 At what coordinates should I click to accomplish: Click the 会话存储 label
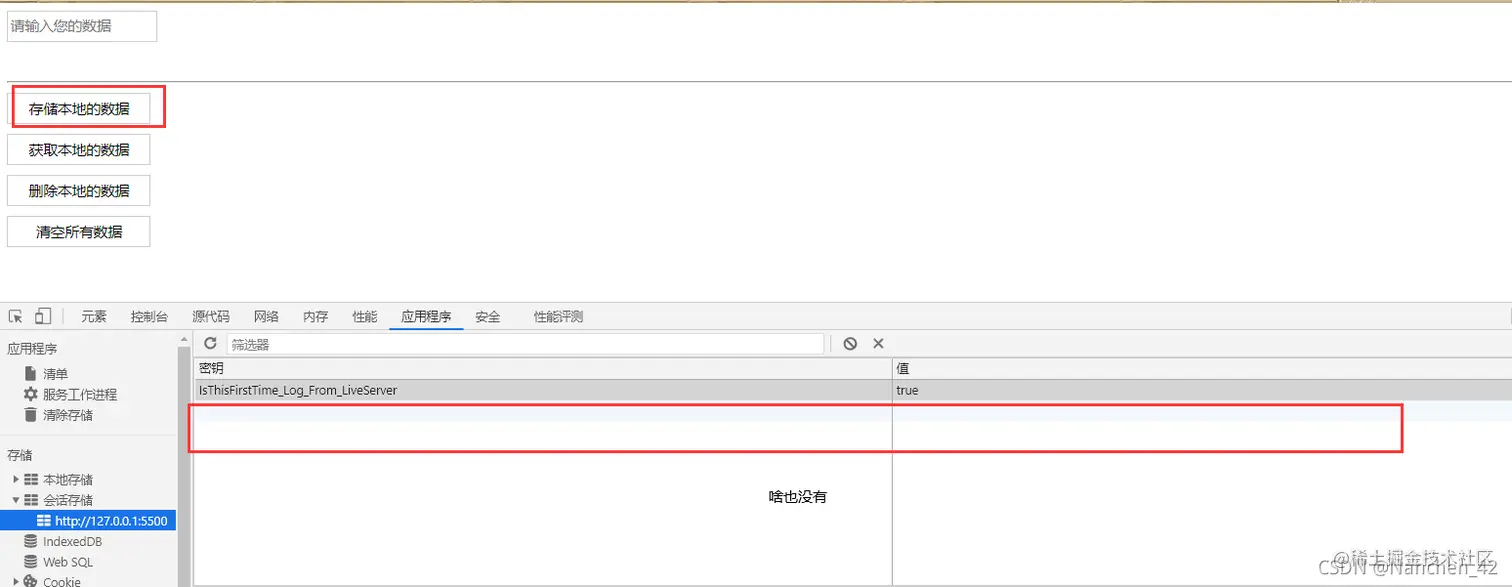(68, 500)
